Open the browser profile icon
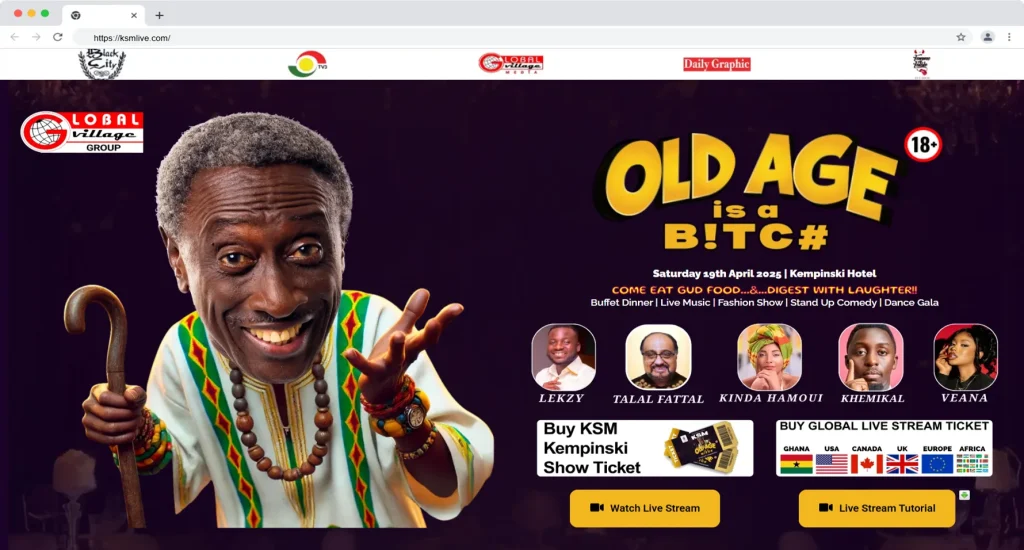Viewport: 1024px width, 550px height. pos(987,37)
